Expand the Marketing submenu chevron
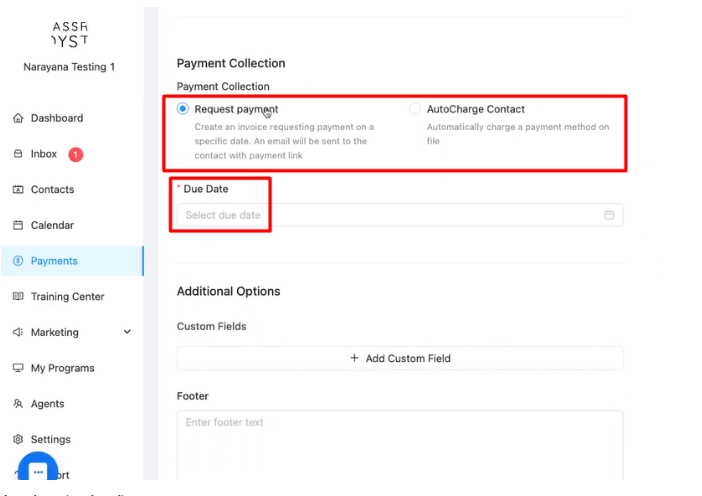The width and height of the screenshot is (702, 496). [127, 332]
